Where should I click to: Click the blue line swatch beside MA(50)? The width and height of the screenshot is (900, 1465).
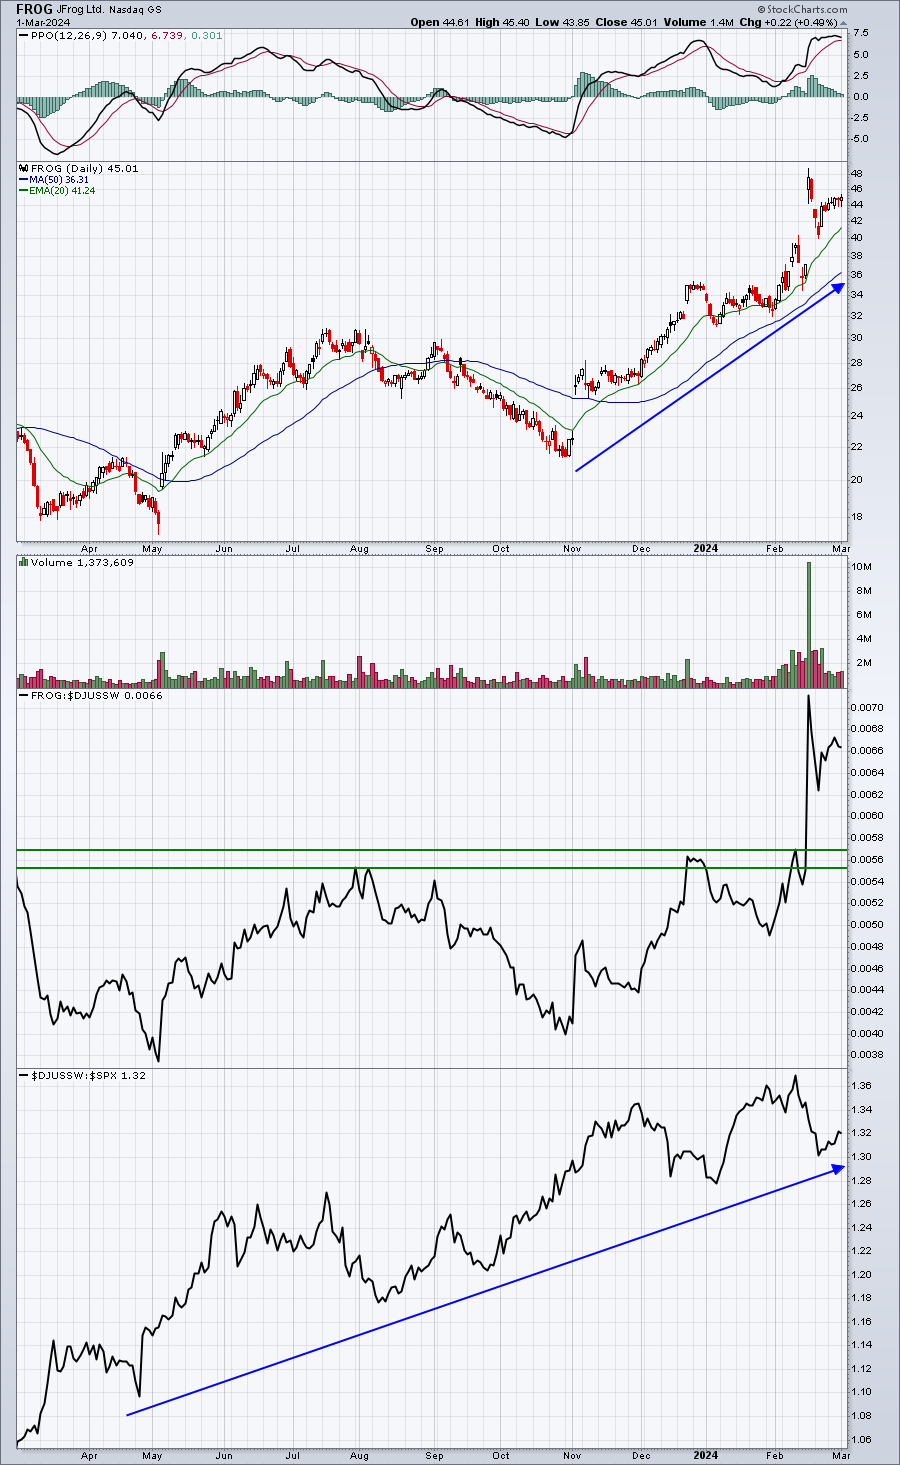point(24,180)
